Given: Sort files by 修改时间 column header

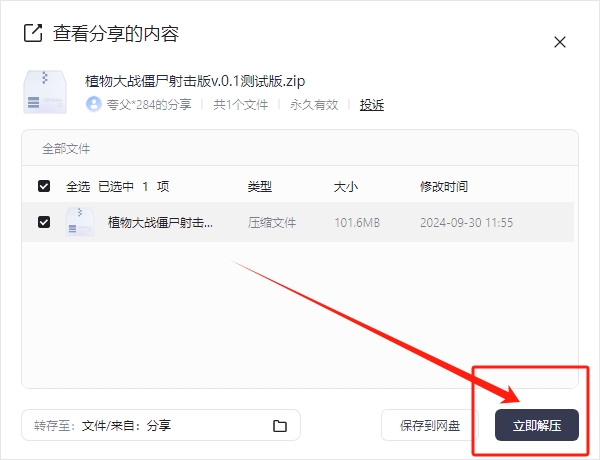Looking at the screenshot, I should click(x=444, y=186).
